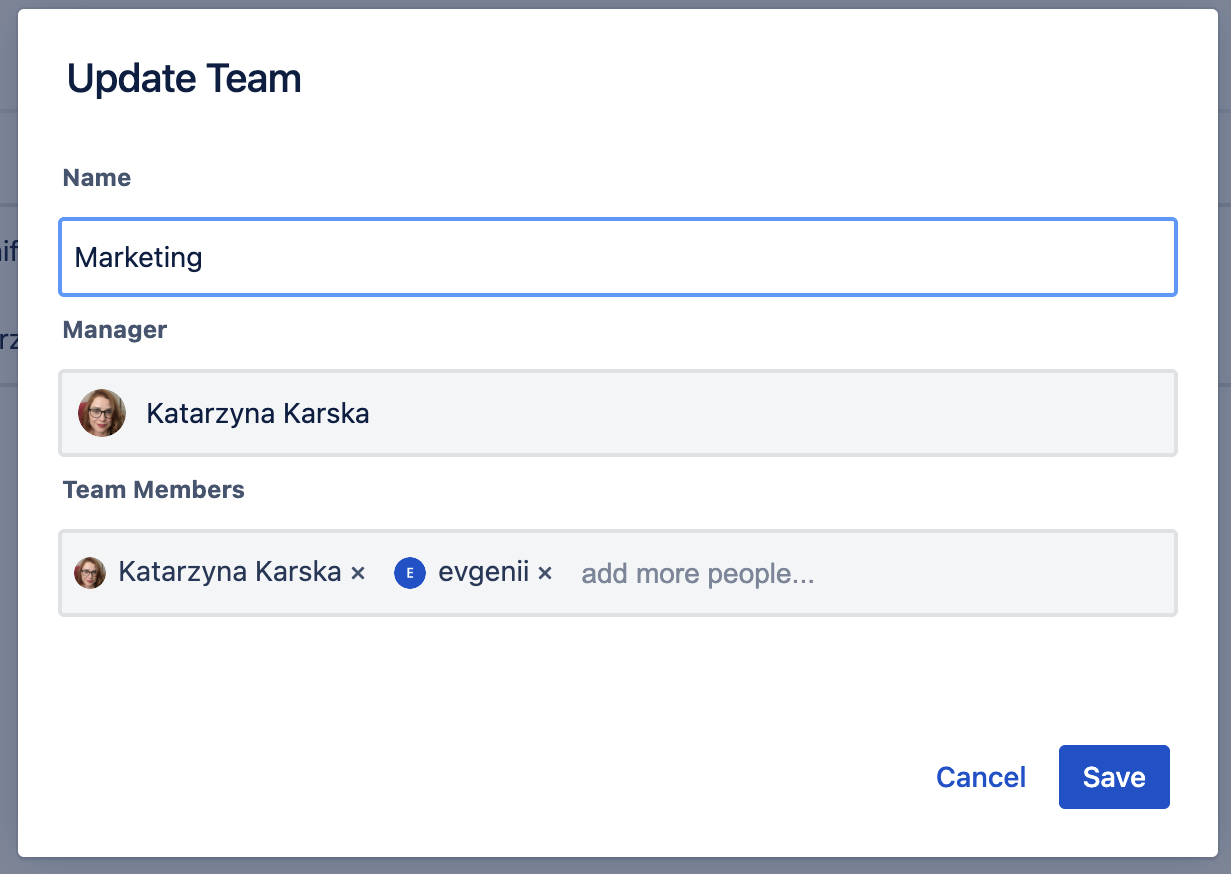
Task: Save the updated team details
Action: pos(1114,777)
